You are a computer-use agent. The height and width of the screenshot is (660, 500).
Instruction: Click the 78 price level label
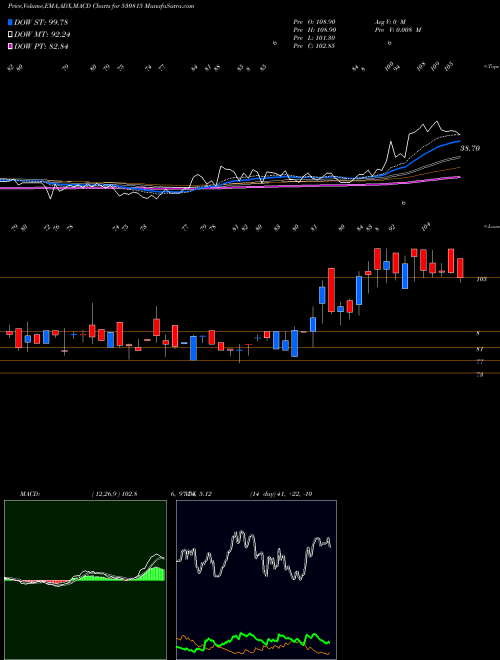(x=480, y=374)
